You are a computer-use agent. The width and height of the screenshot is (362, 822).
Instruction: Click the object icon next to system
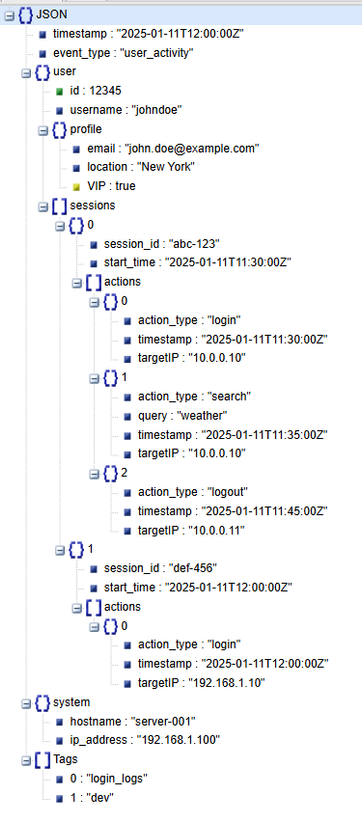pyautogui.click(x=42, y=703)
